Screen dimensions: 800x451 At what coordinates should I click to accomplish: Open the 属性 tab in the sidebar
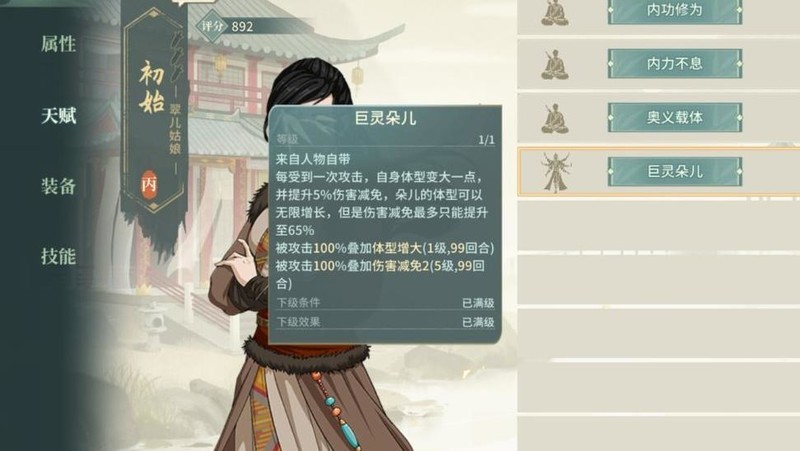pos(58,44)
